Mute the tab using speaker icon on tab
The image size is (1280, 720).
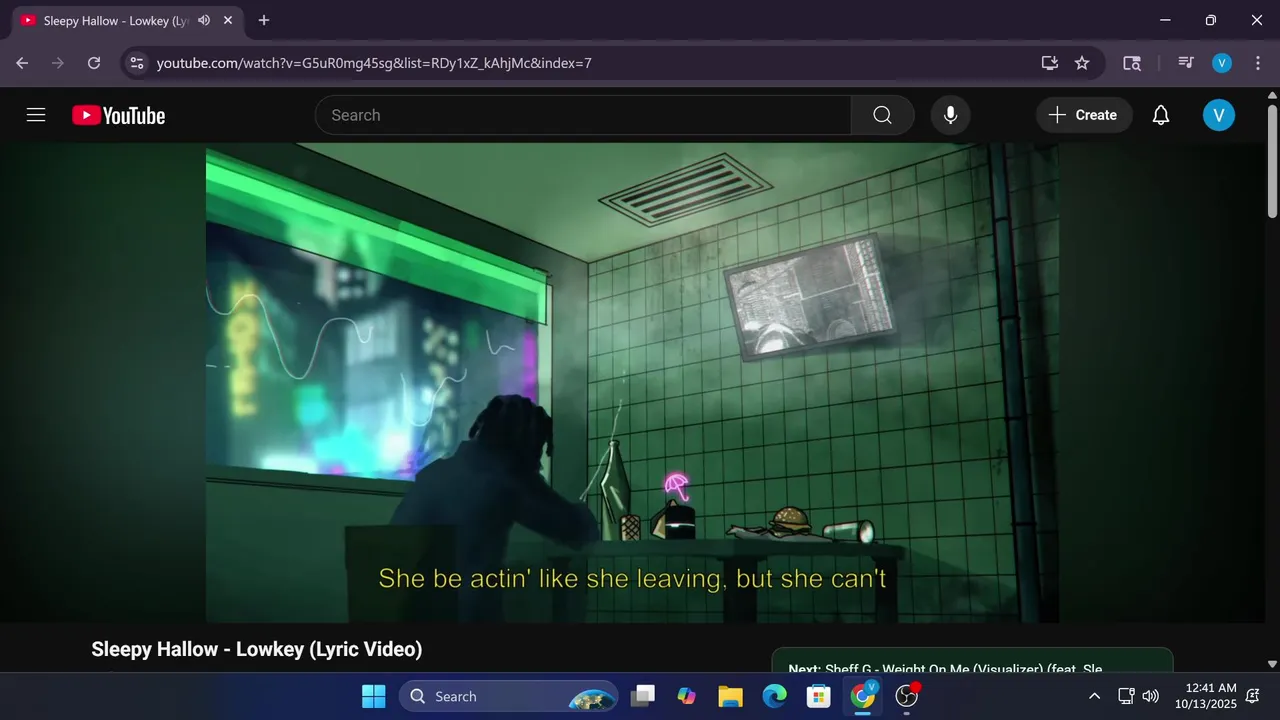coord(204,20)
